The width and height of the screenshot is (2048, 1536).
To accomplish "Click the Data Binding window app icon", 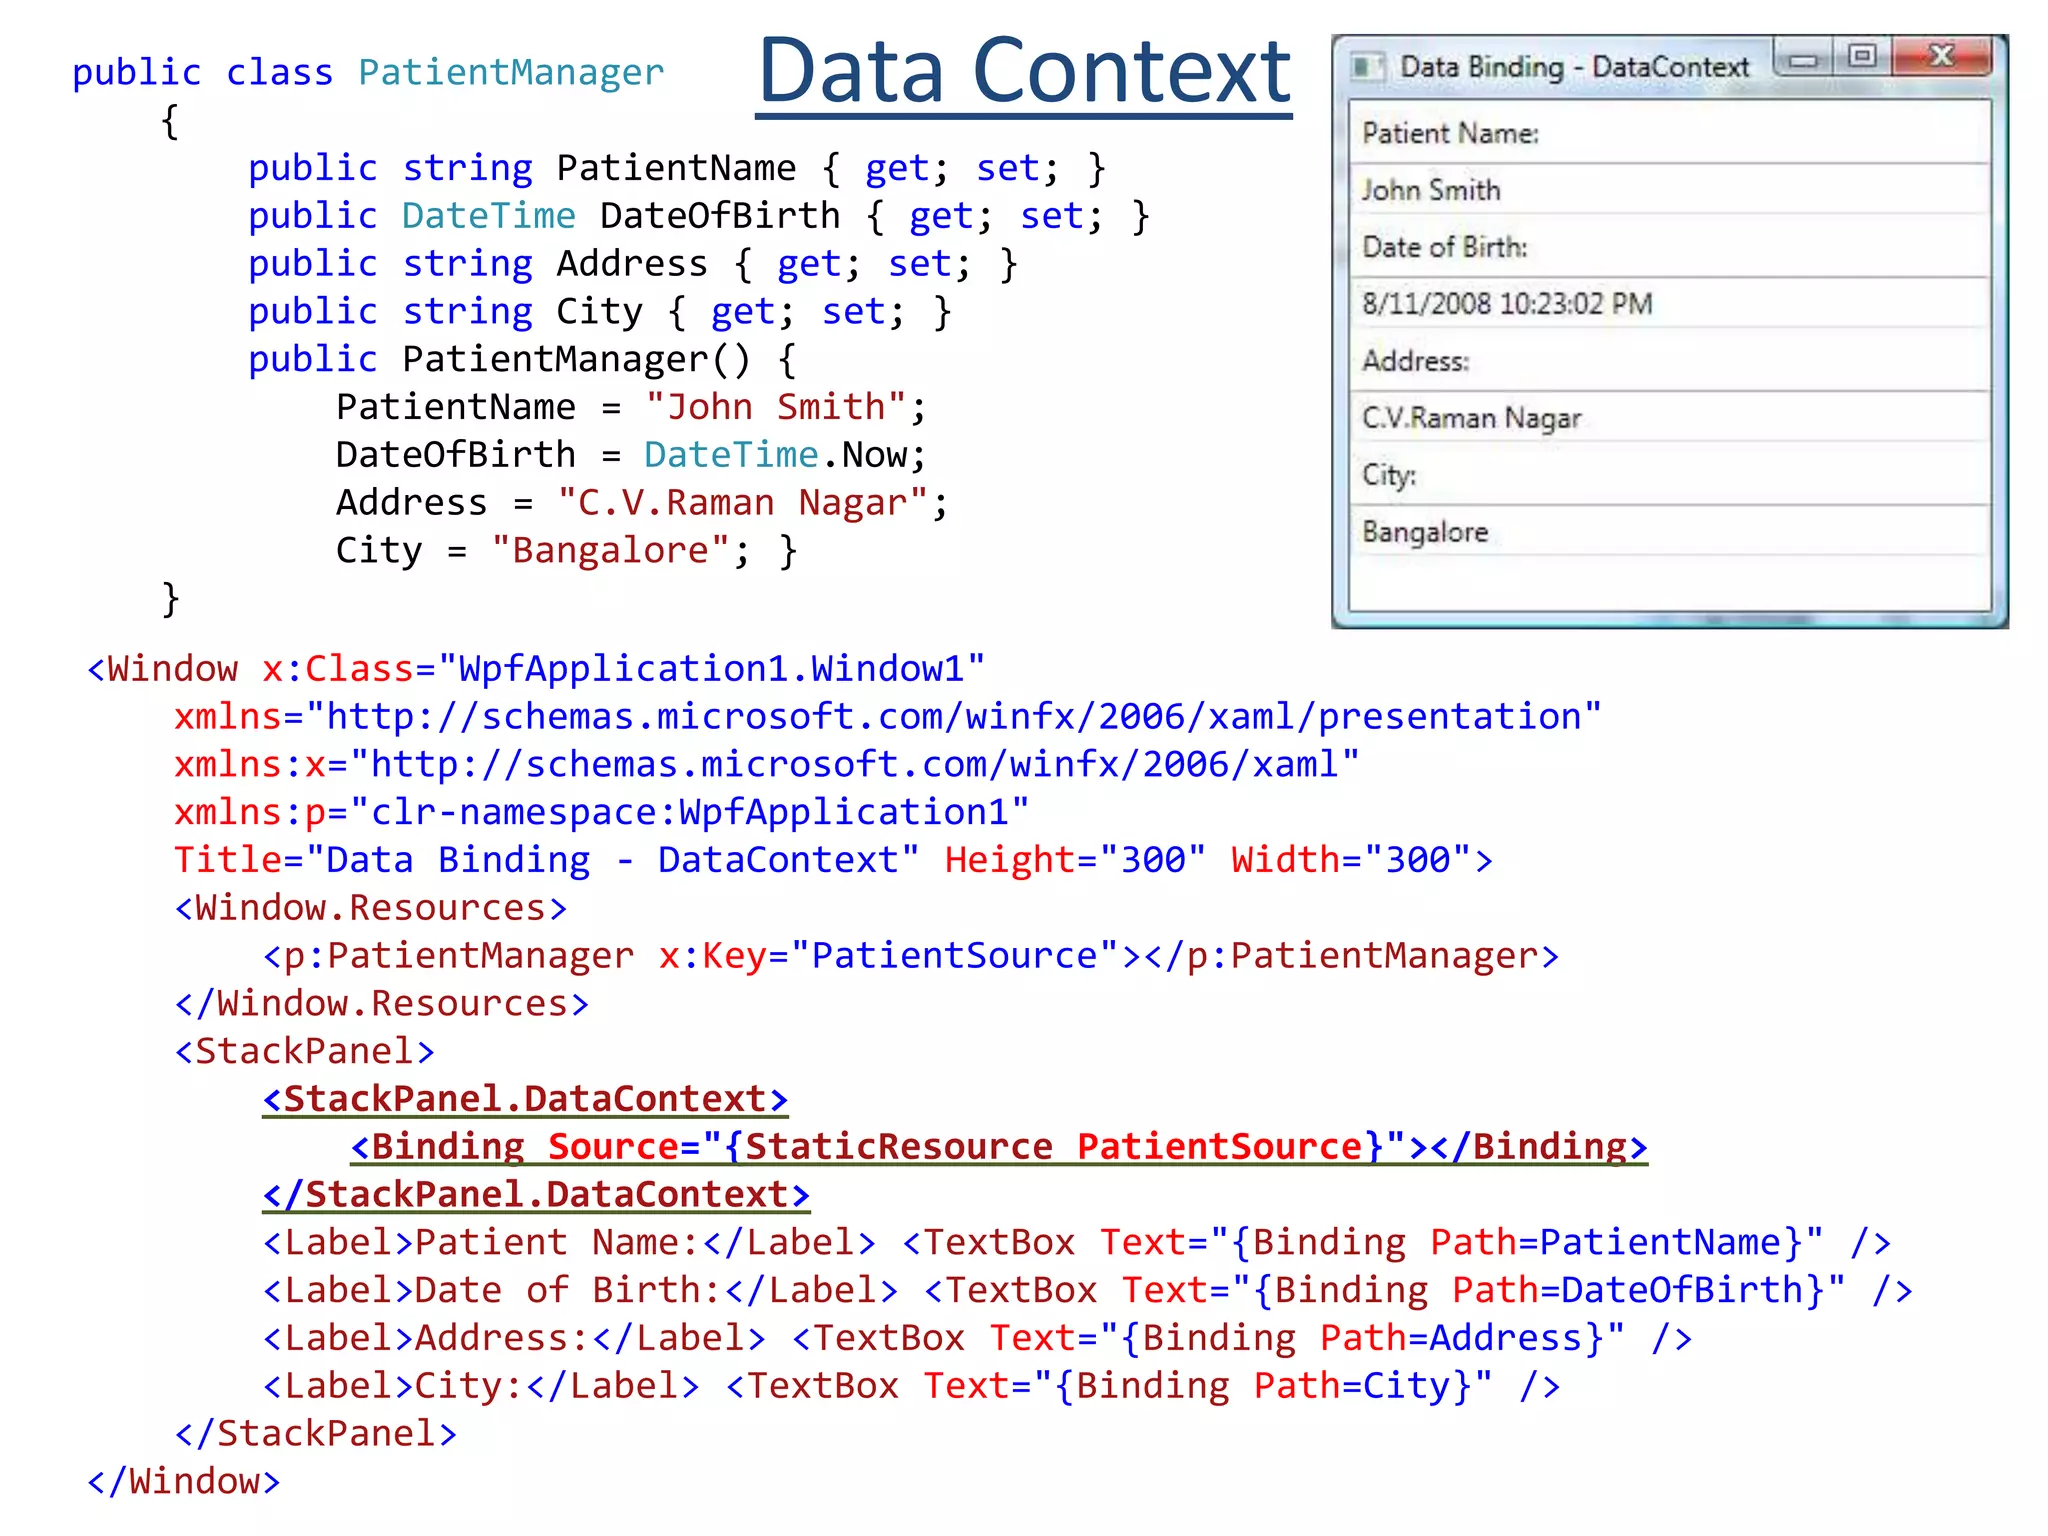I will [x=1366, y=67].
